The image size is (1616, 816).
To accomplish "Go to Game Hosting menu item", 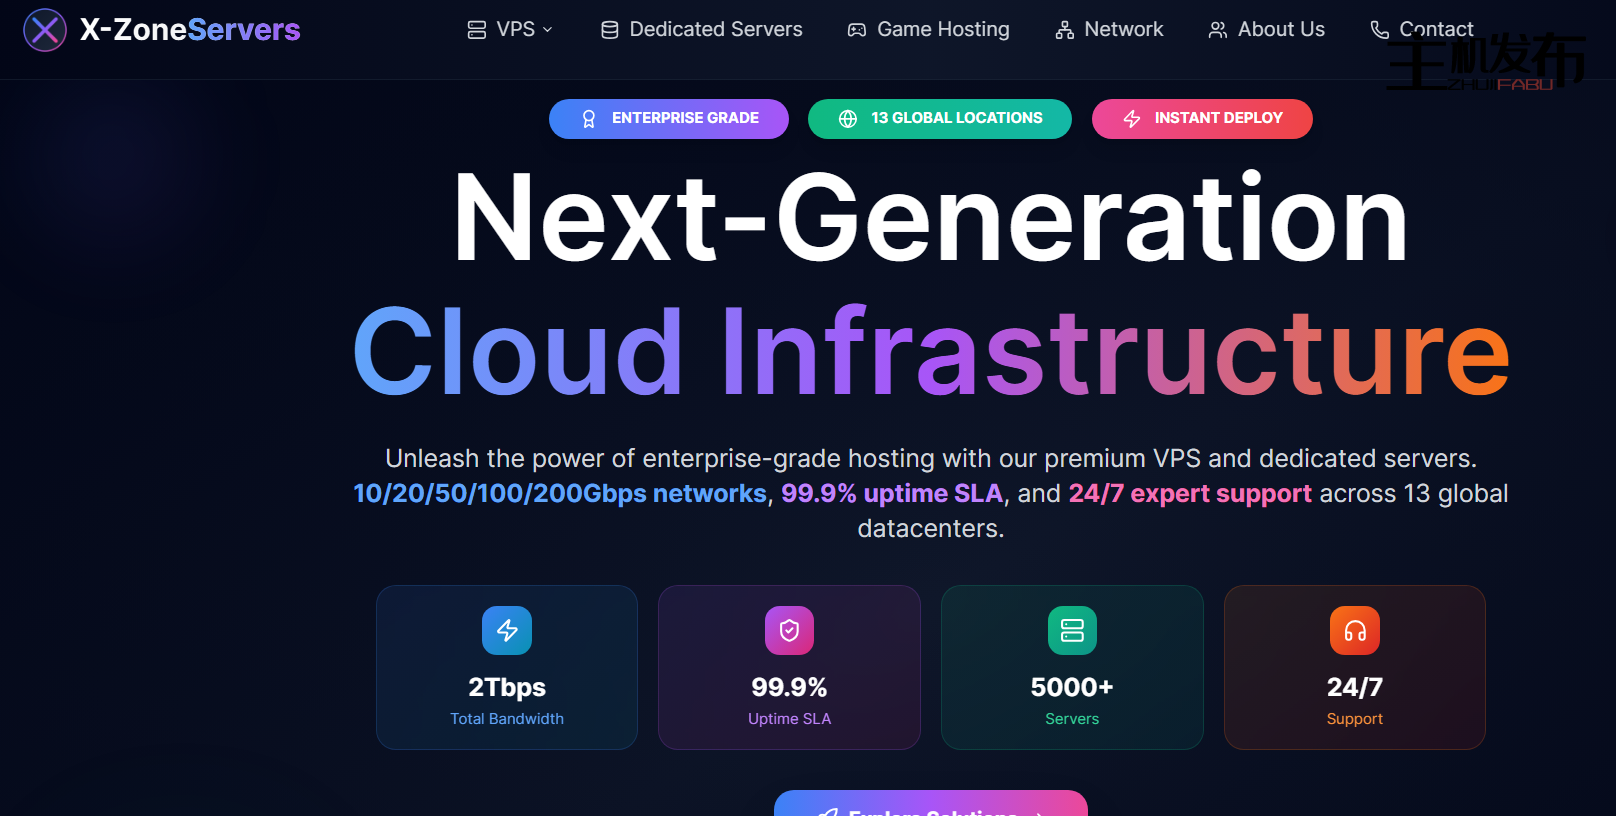I will tap(929, 30).
